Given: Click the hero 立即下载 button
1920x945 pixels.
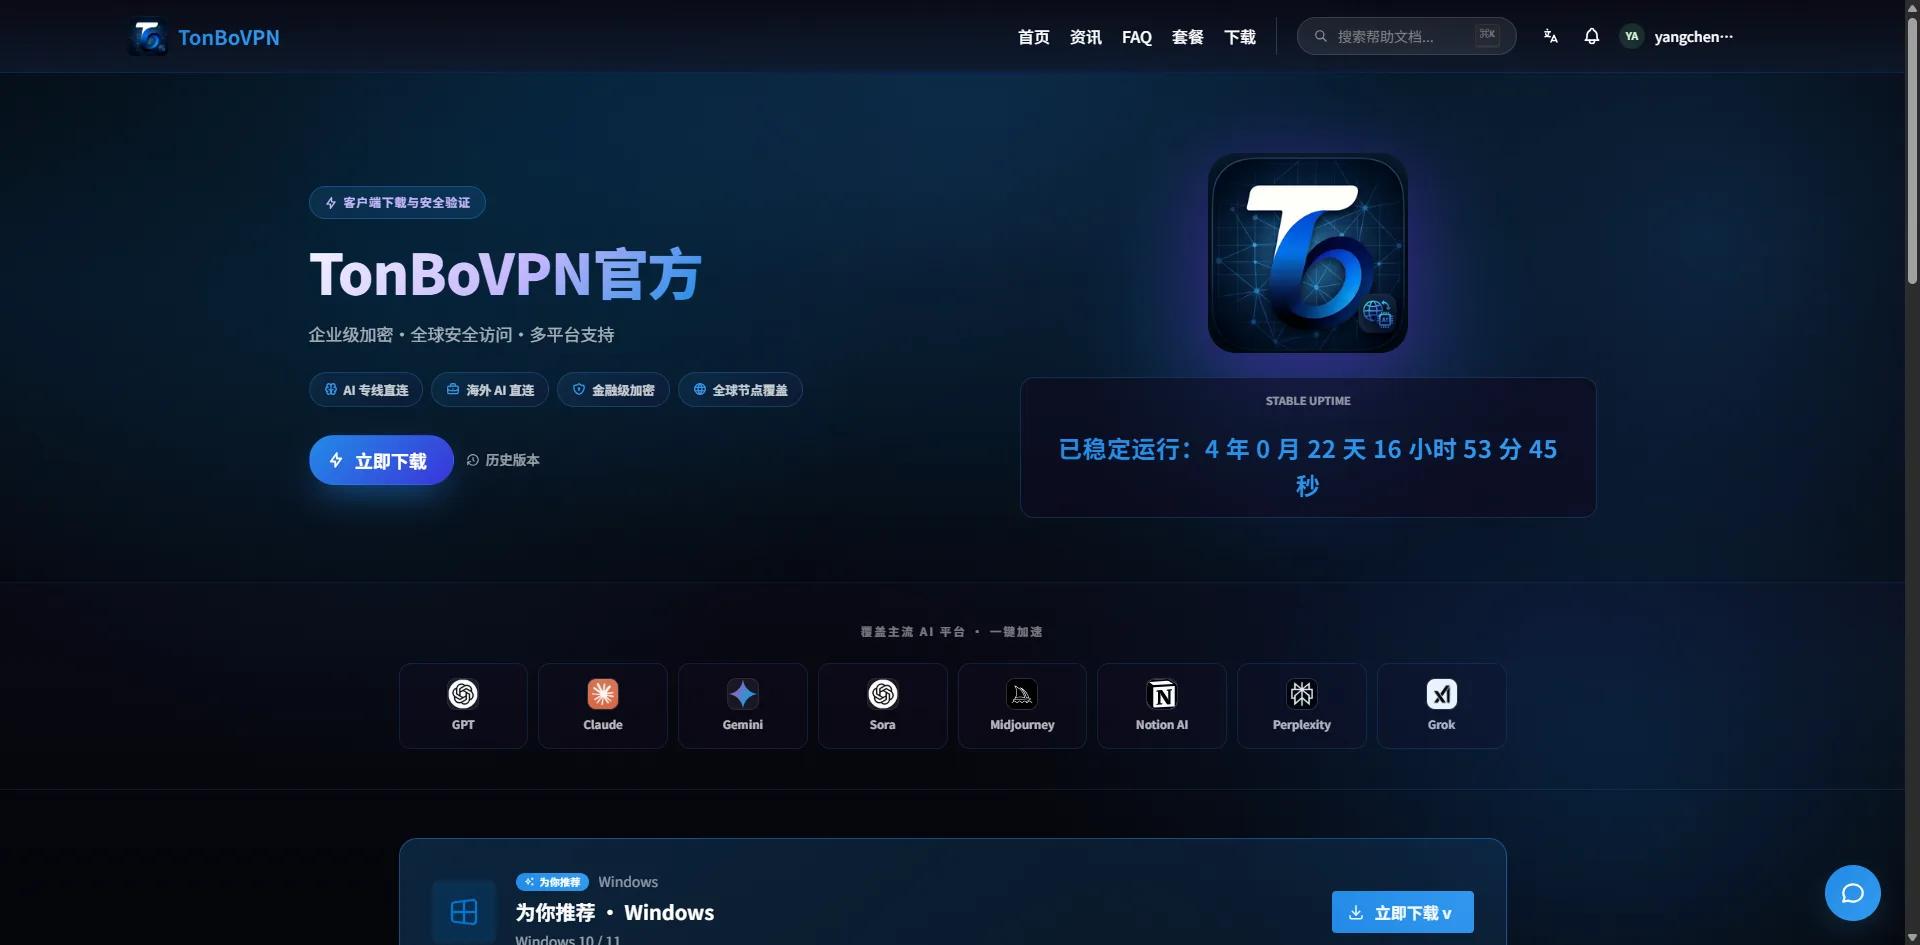Looking at the screenshot, I should tap(381, 460).
